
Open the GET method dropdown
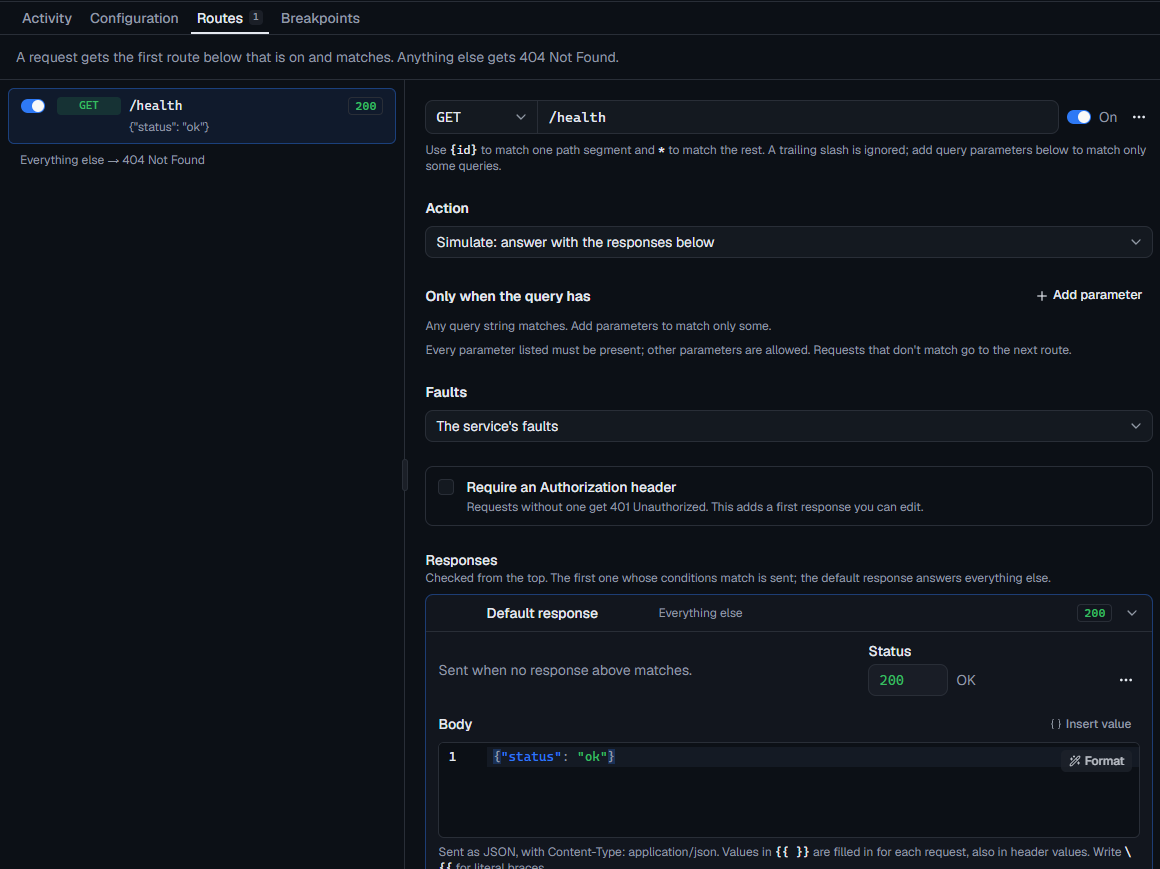tap(481, 117)
